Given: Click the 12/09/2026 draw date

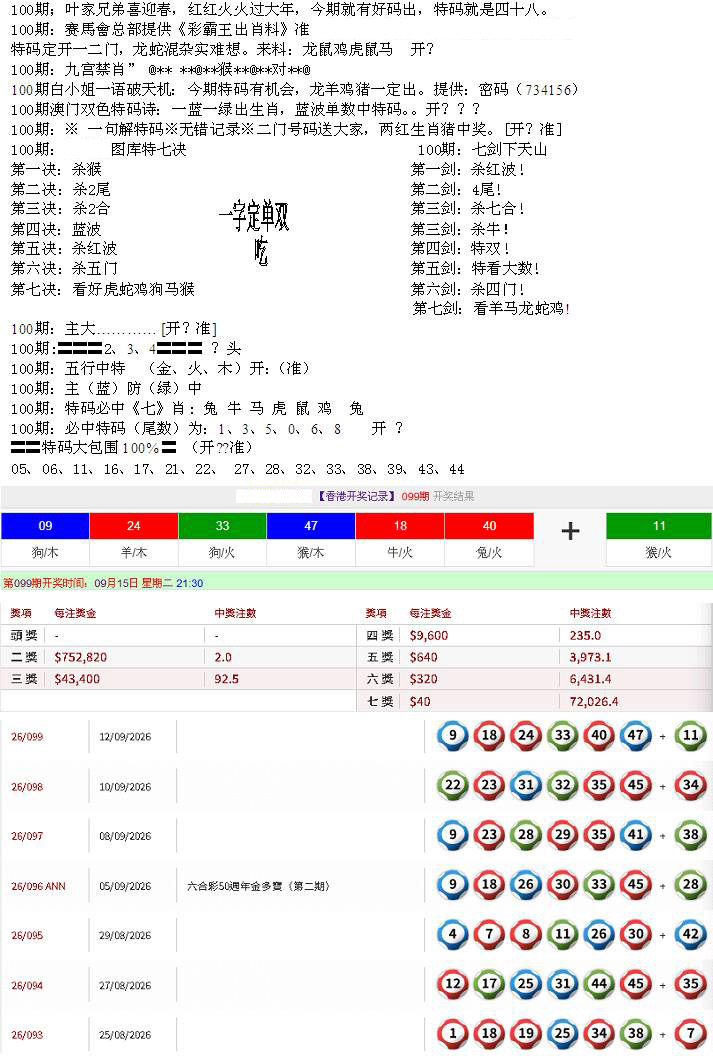Looking at the screenshot, I should 125,737.
